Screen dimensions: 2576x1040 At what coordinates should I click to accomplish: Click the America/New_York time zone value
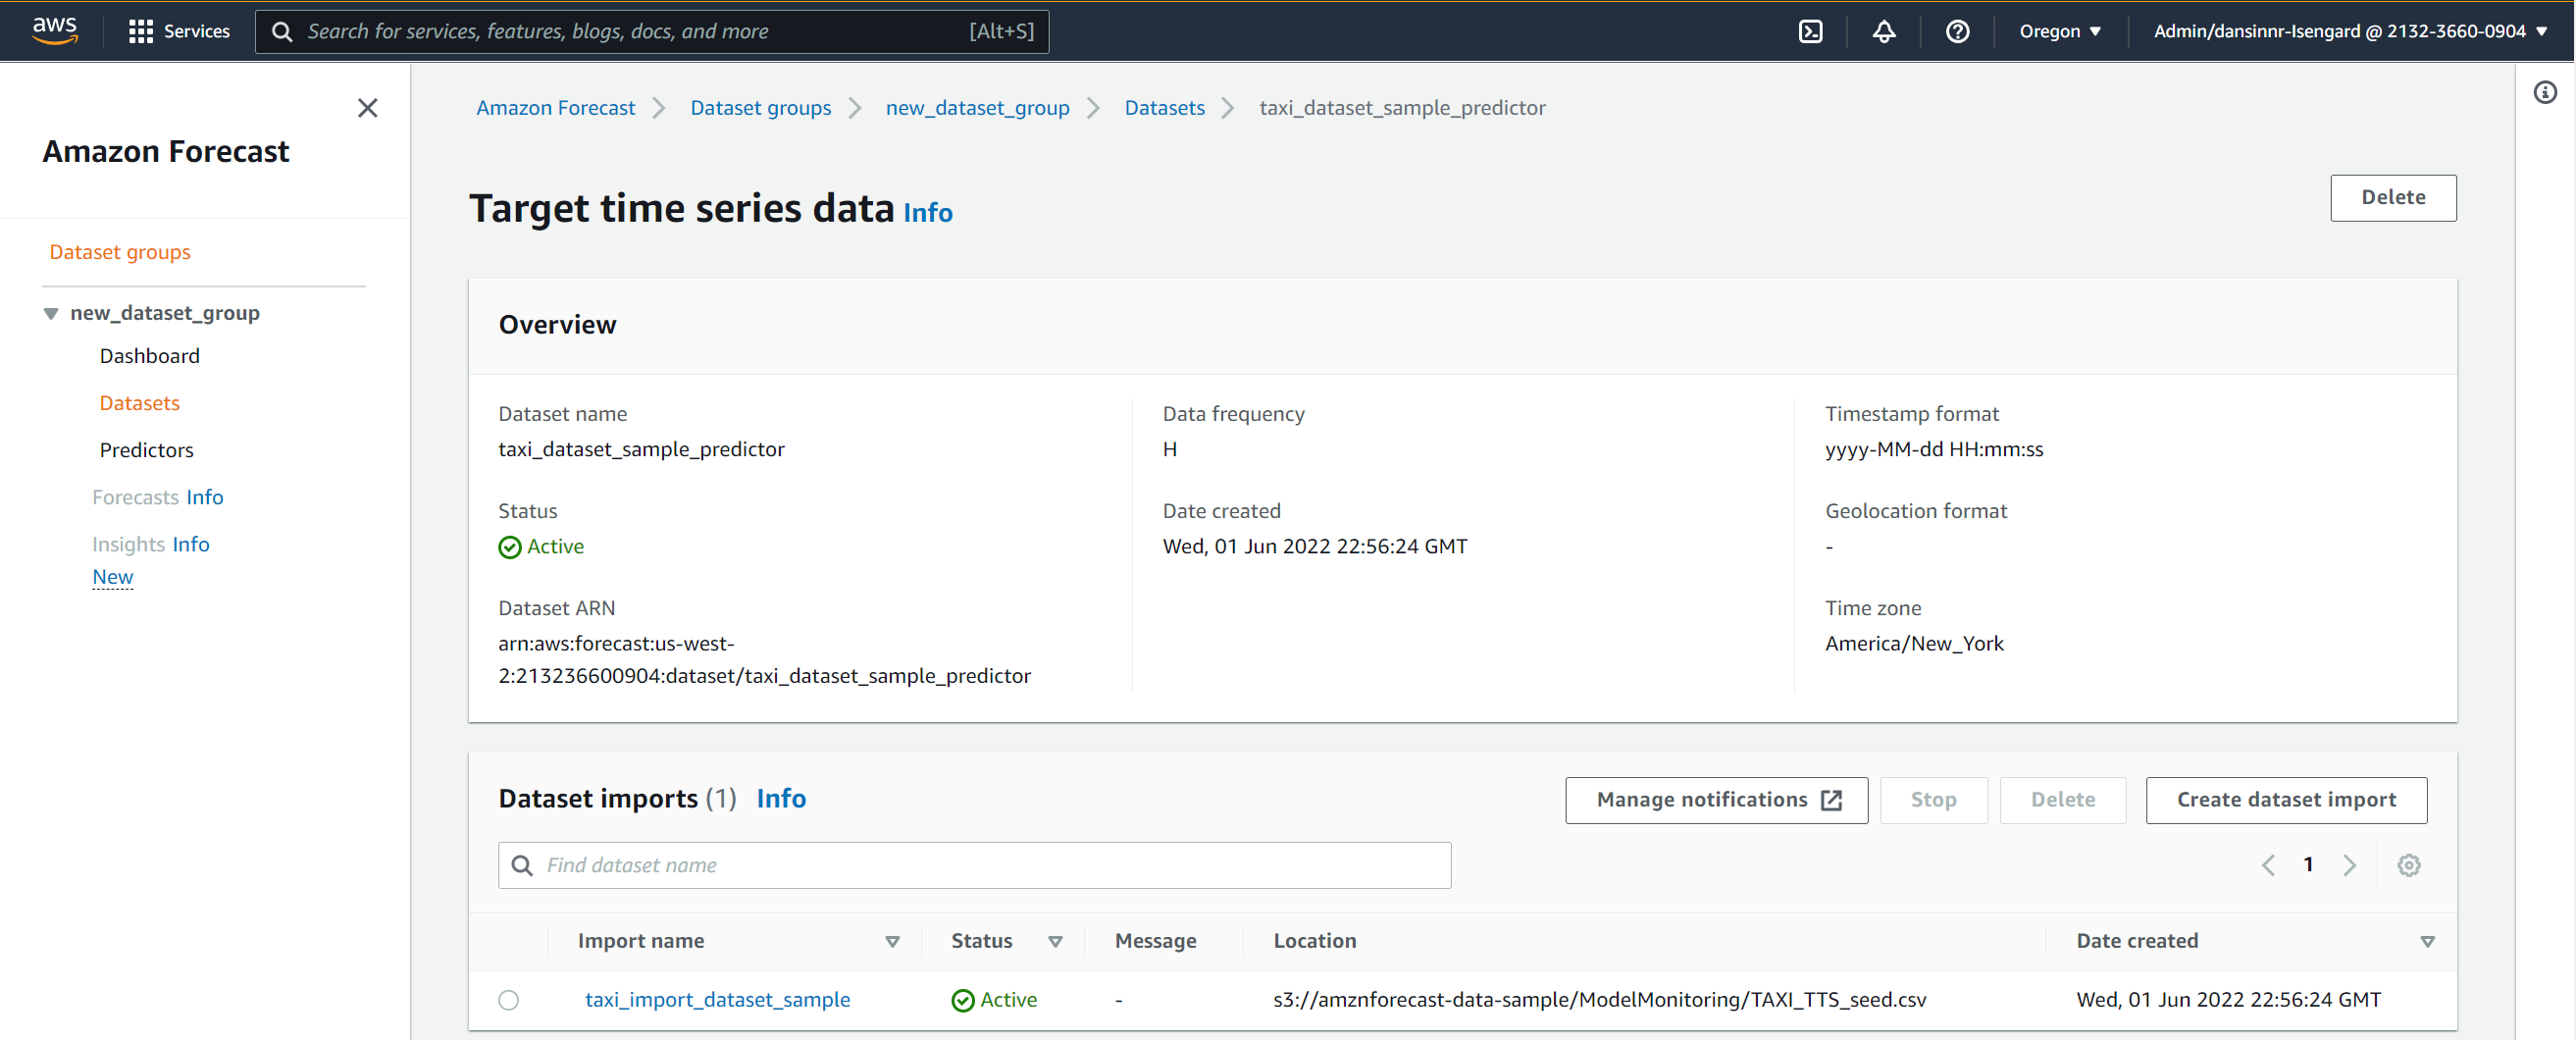click(1914, 644)
